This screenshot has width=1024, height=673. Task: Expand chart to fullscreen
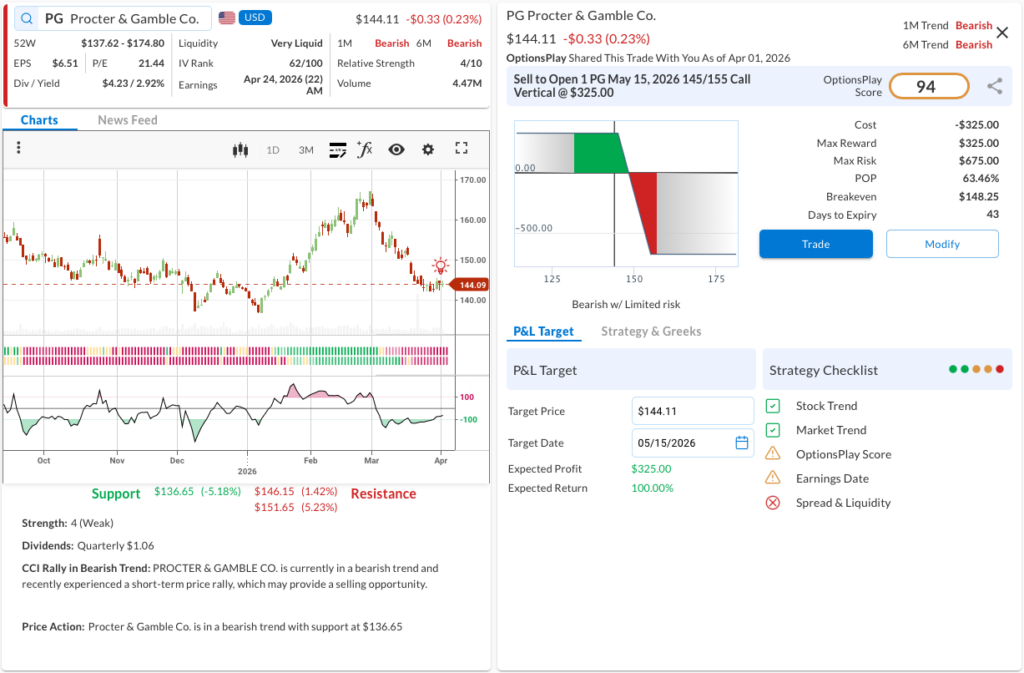point(461,149)
